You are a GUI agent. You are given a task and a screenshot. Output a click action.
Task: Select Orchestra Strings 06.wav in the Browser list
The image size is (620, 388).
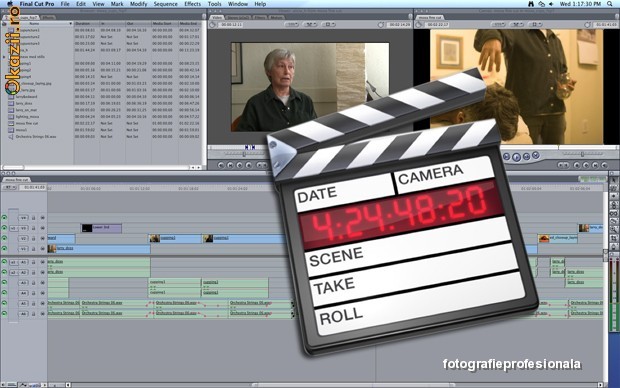(x=36, y=137)
